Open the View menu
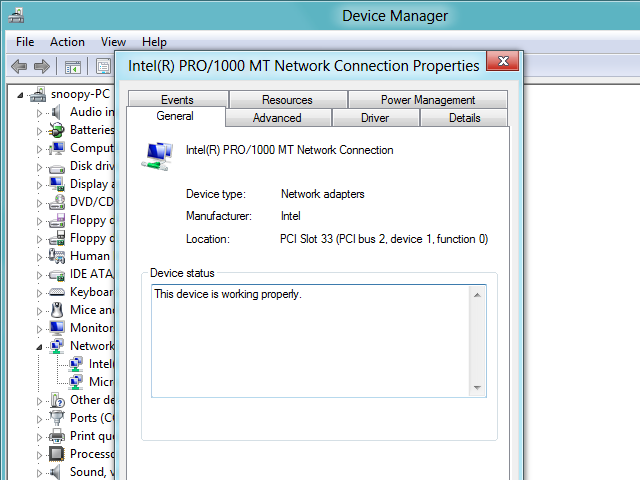The image size is (640, 480). pyautogui.click(x=113, y=42)
